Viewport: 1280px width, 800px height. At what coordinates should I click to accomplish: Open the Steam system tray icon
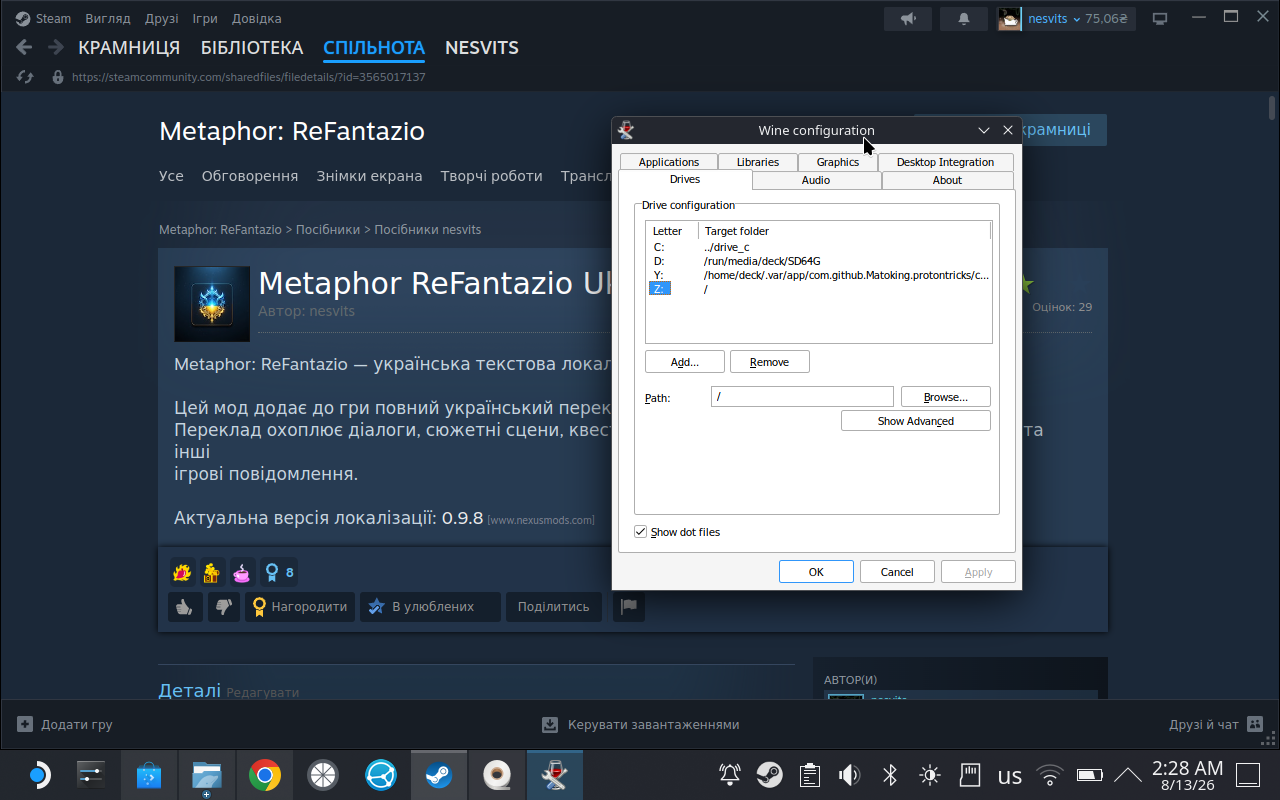769,775
